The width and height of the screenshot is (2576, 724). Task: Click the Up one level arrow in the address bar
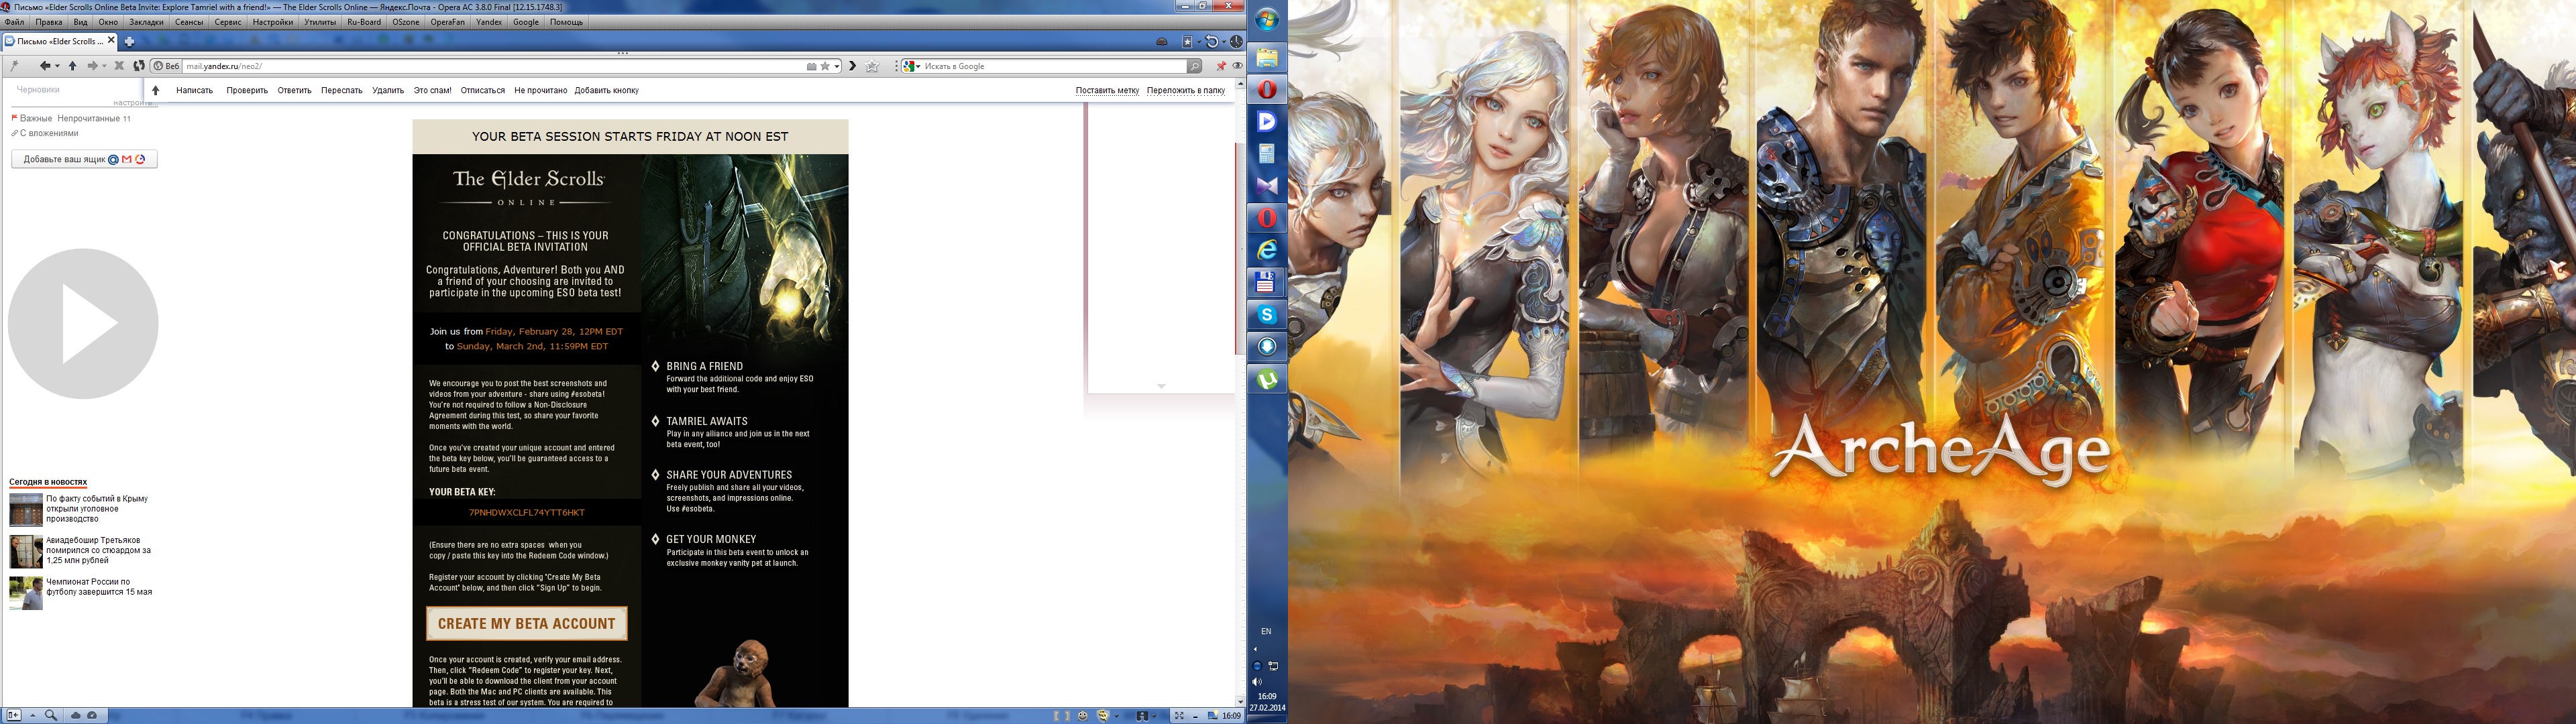tap(72, 66)
